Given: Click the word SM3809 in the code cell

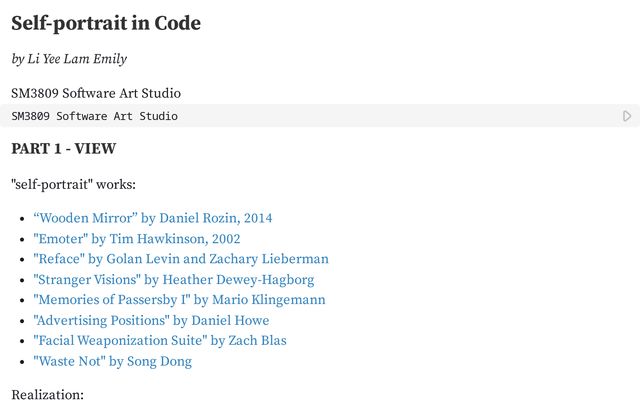Looking at the screenshot, I should click(x=31, y=116).
